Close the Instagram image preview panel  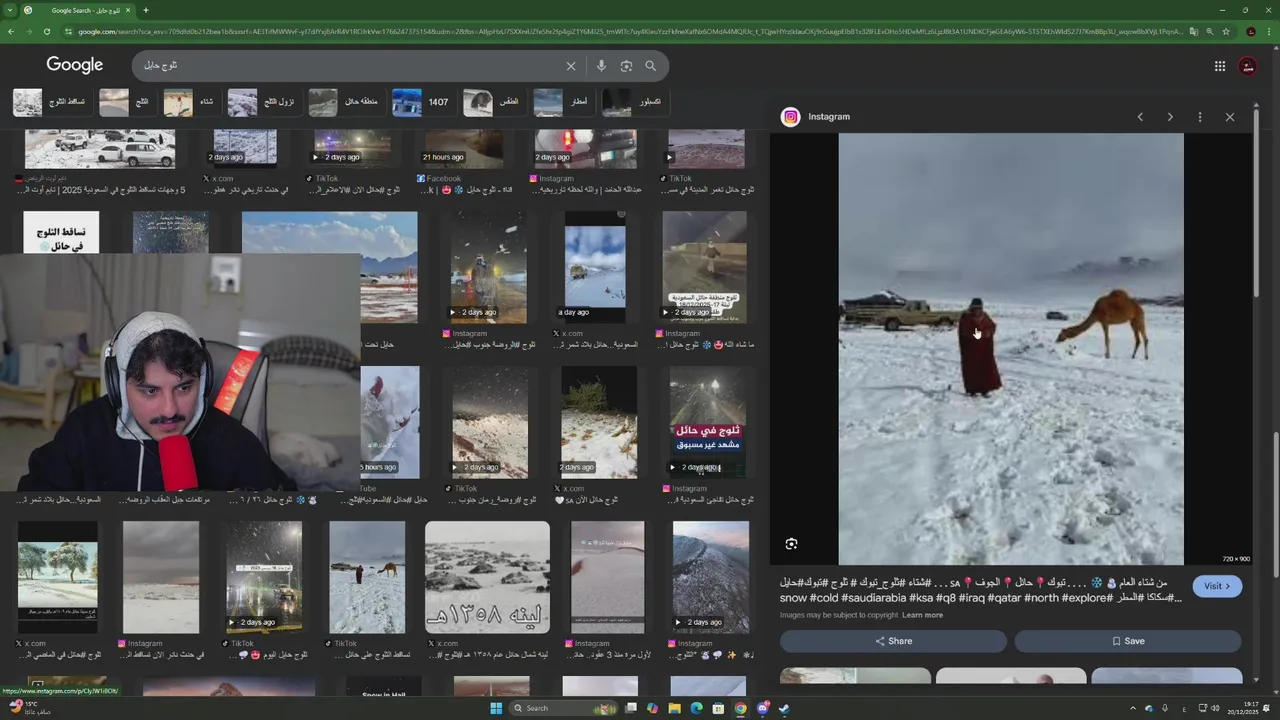point(1230,117)
